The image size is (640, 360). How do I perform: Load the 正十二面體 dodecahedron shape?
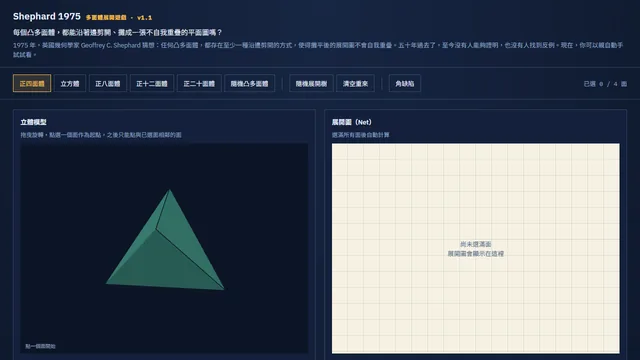pos(152,83)
